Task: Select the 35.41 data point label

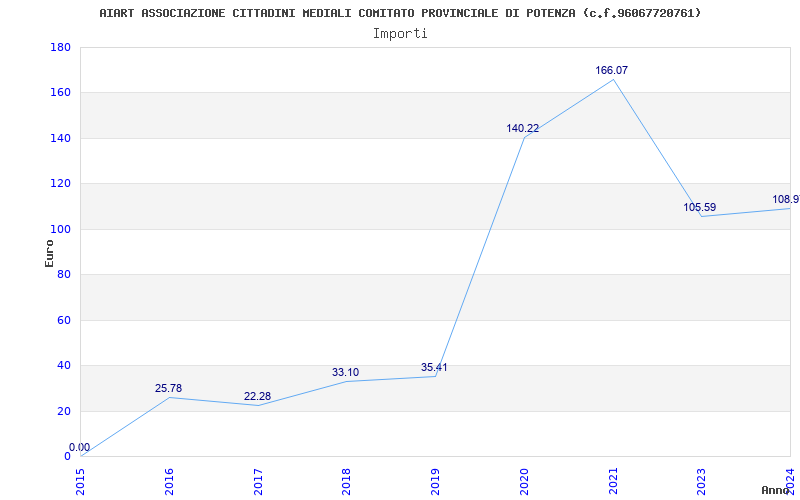Action: 434,367
